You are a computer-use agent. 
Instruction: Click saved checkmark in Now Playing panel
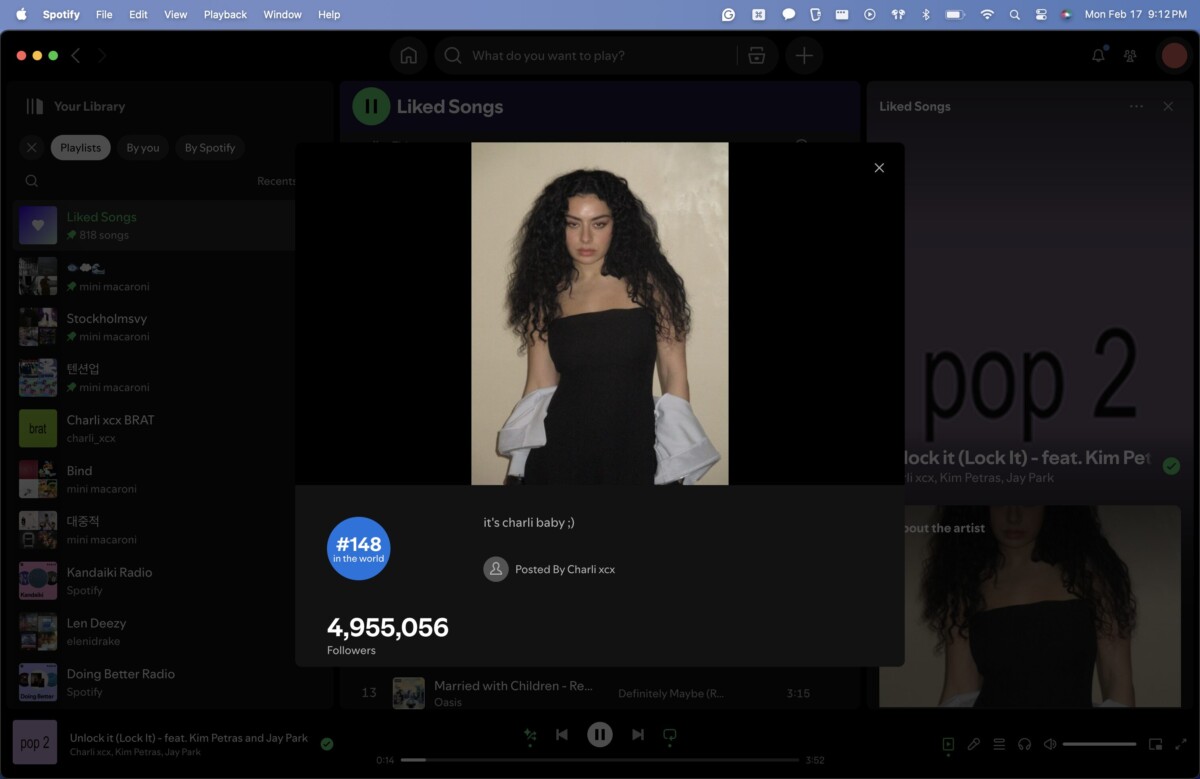[1171, 465]
